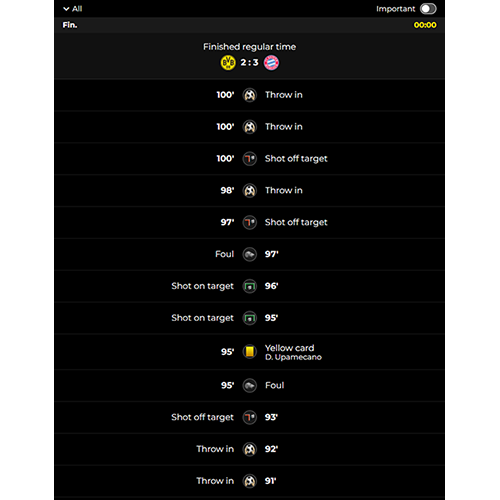
Task: Click the Throw in icon at 92'
Action: [x=250, y=449]
